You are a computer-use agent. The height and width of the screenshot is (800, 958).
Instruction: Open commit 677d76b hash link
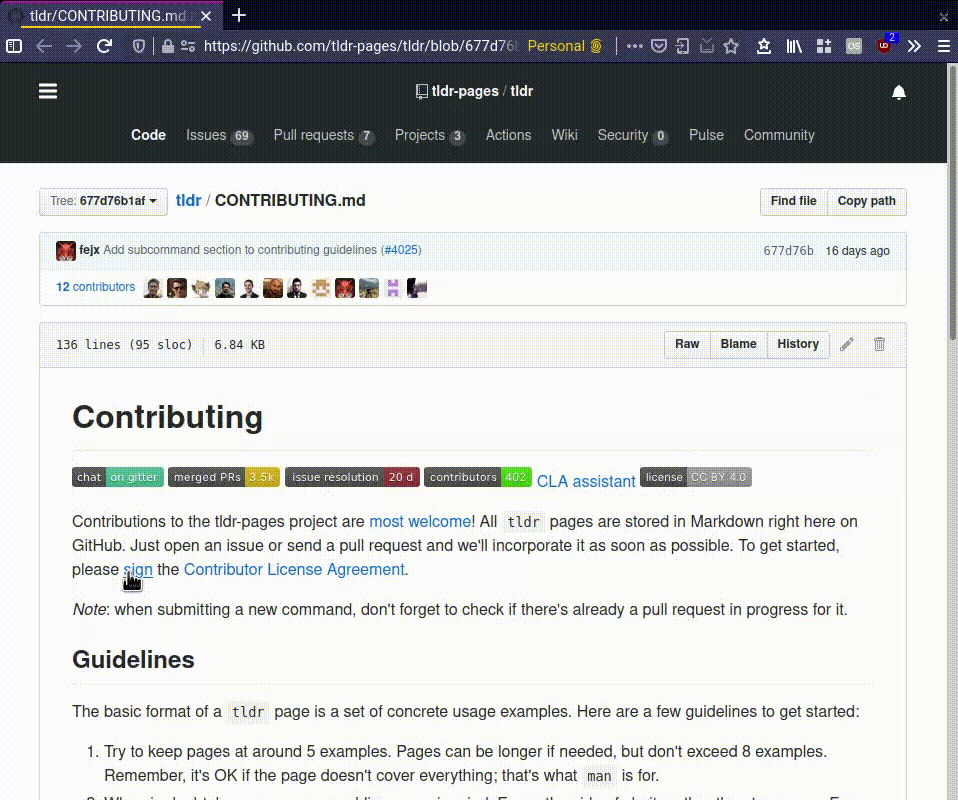coord(788,251)
